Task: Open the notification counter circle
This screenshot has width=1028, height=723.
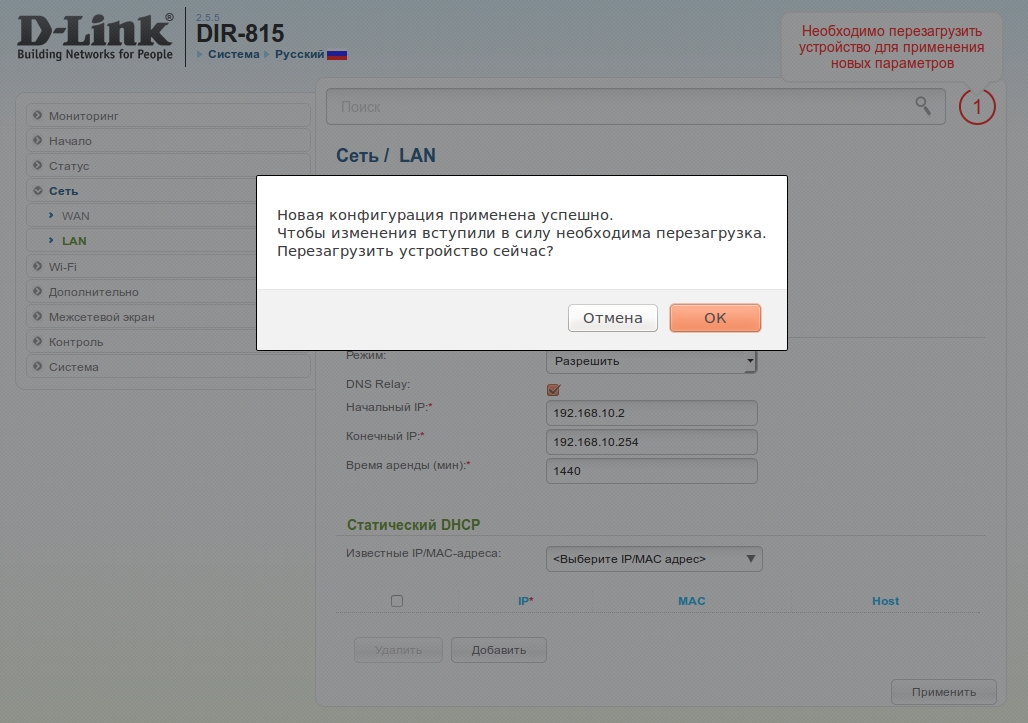Action: coord(977,106)
